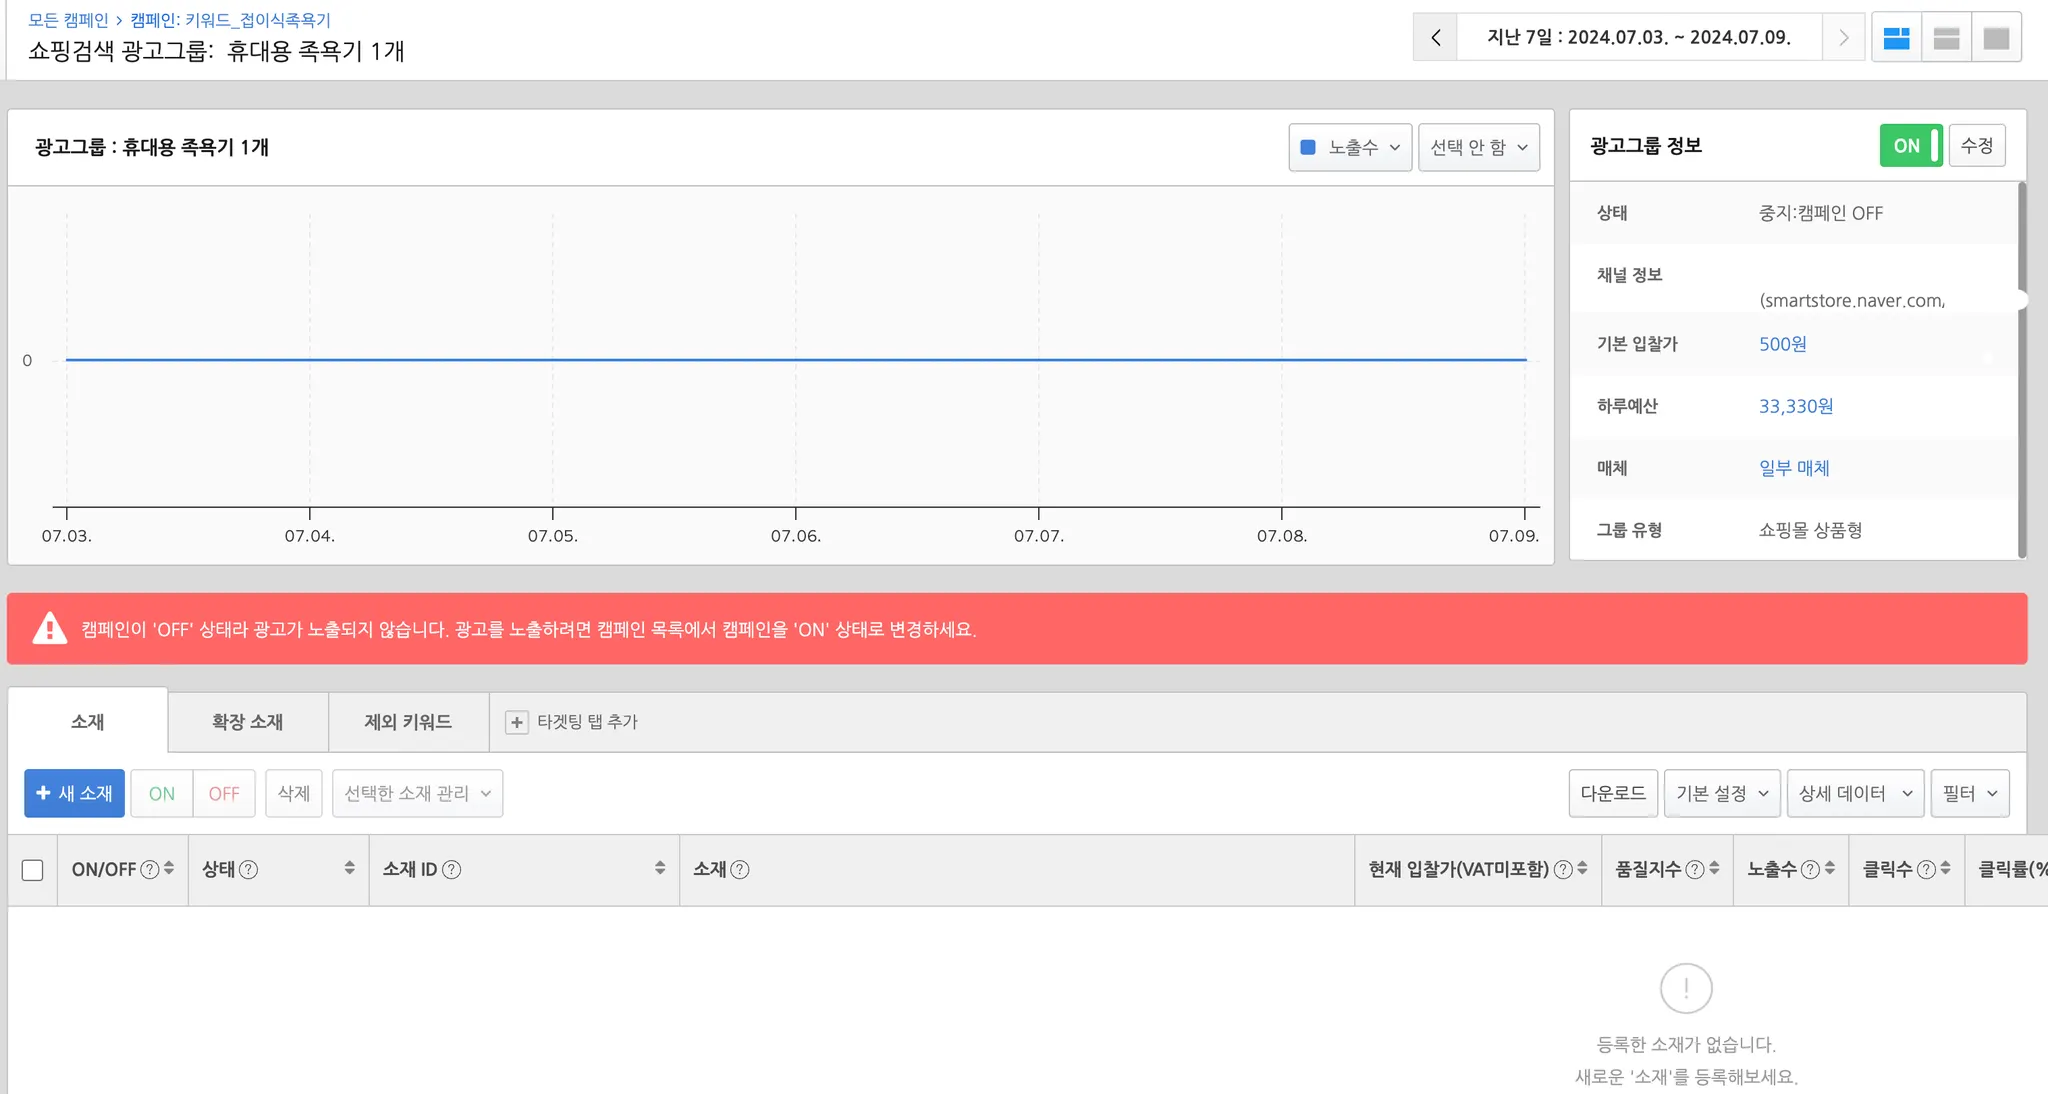
Task: Open help for 소재 ID column
Action: pos(452,870)
